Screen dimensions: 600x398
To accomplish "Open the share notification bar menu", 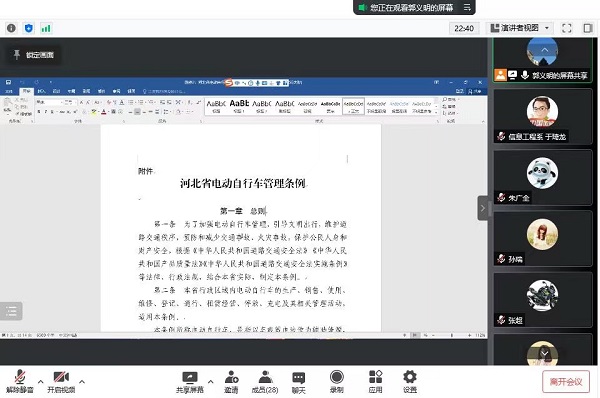I will pos(467,7).
